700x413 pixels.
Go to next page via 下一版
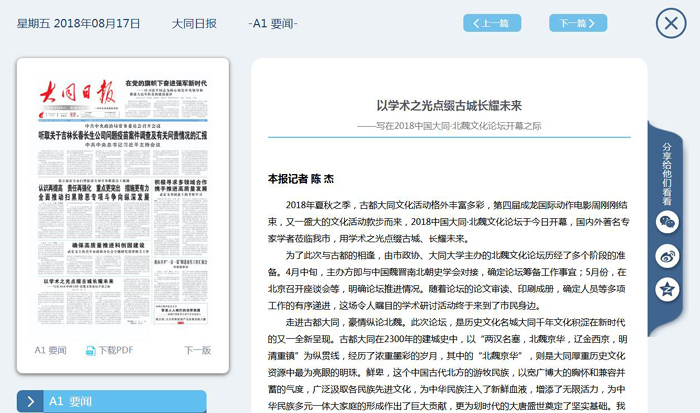click(x=198, y=350)
